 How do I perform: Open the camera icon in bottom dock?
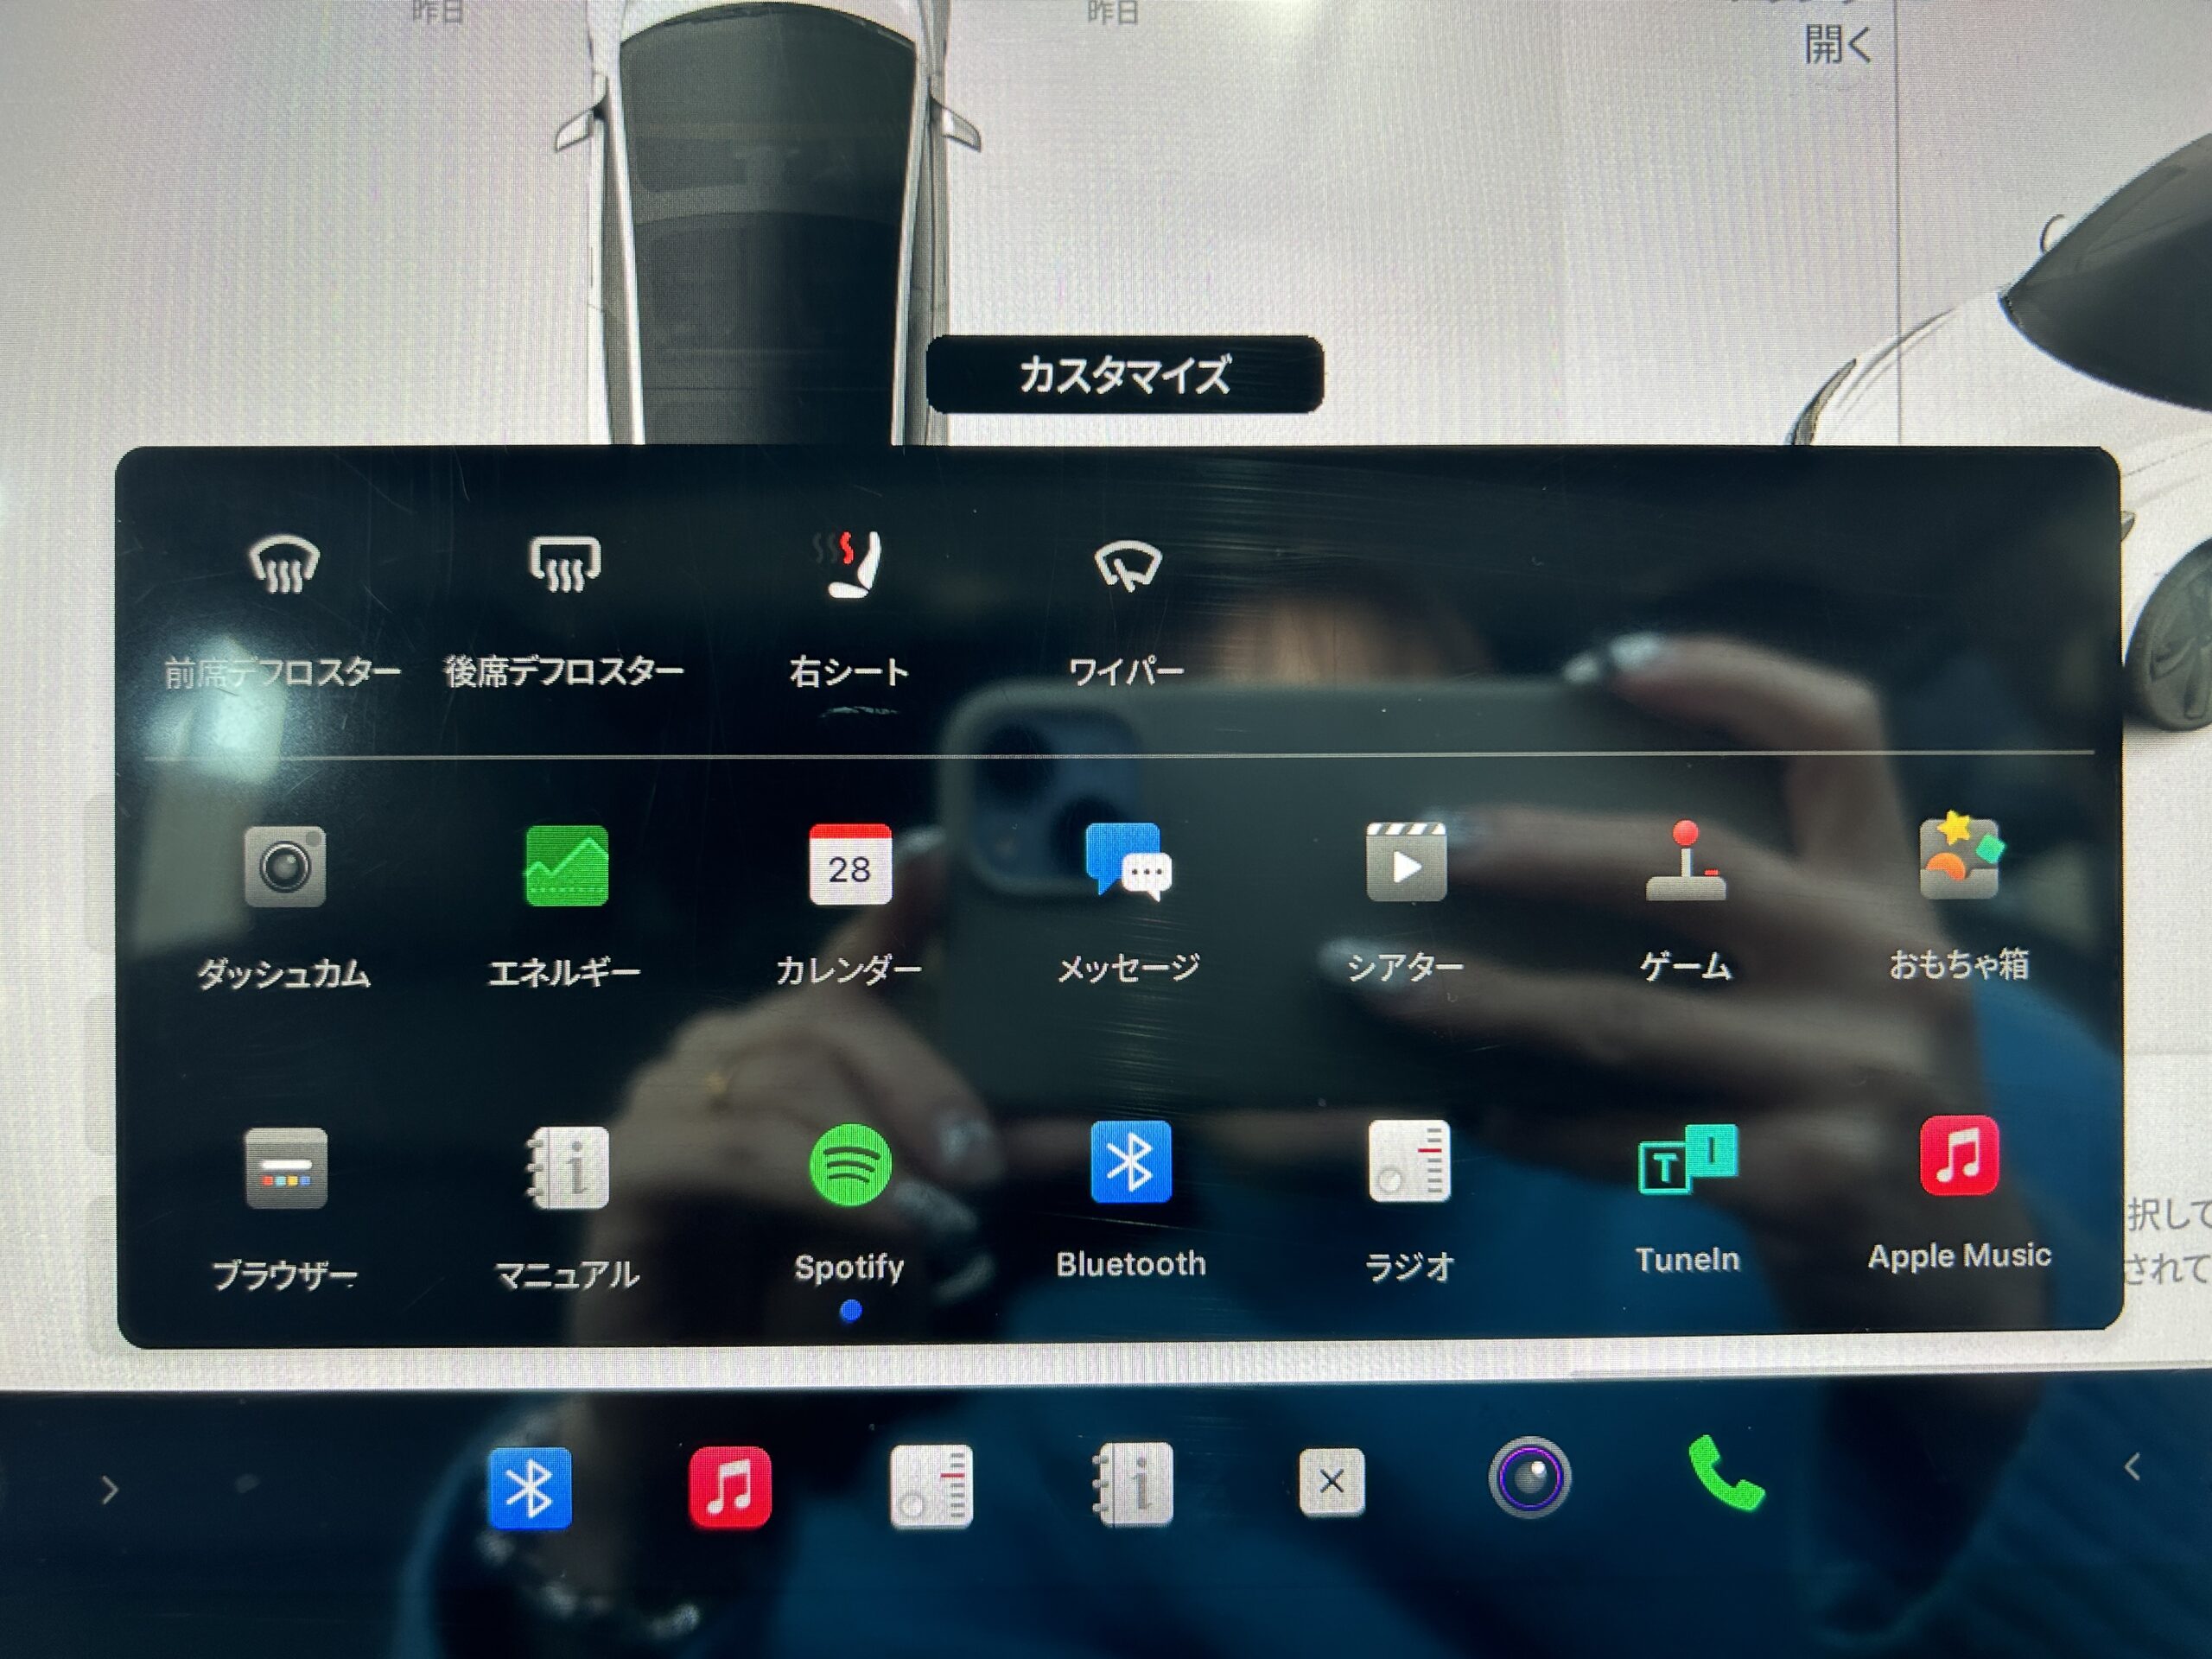click(x=1529, y=1478)
